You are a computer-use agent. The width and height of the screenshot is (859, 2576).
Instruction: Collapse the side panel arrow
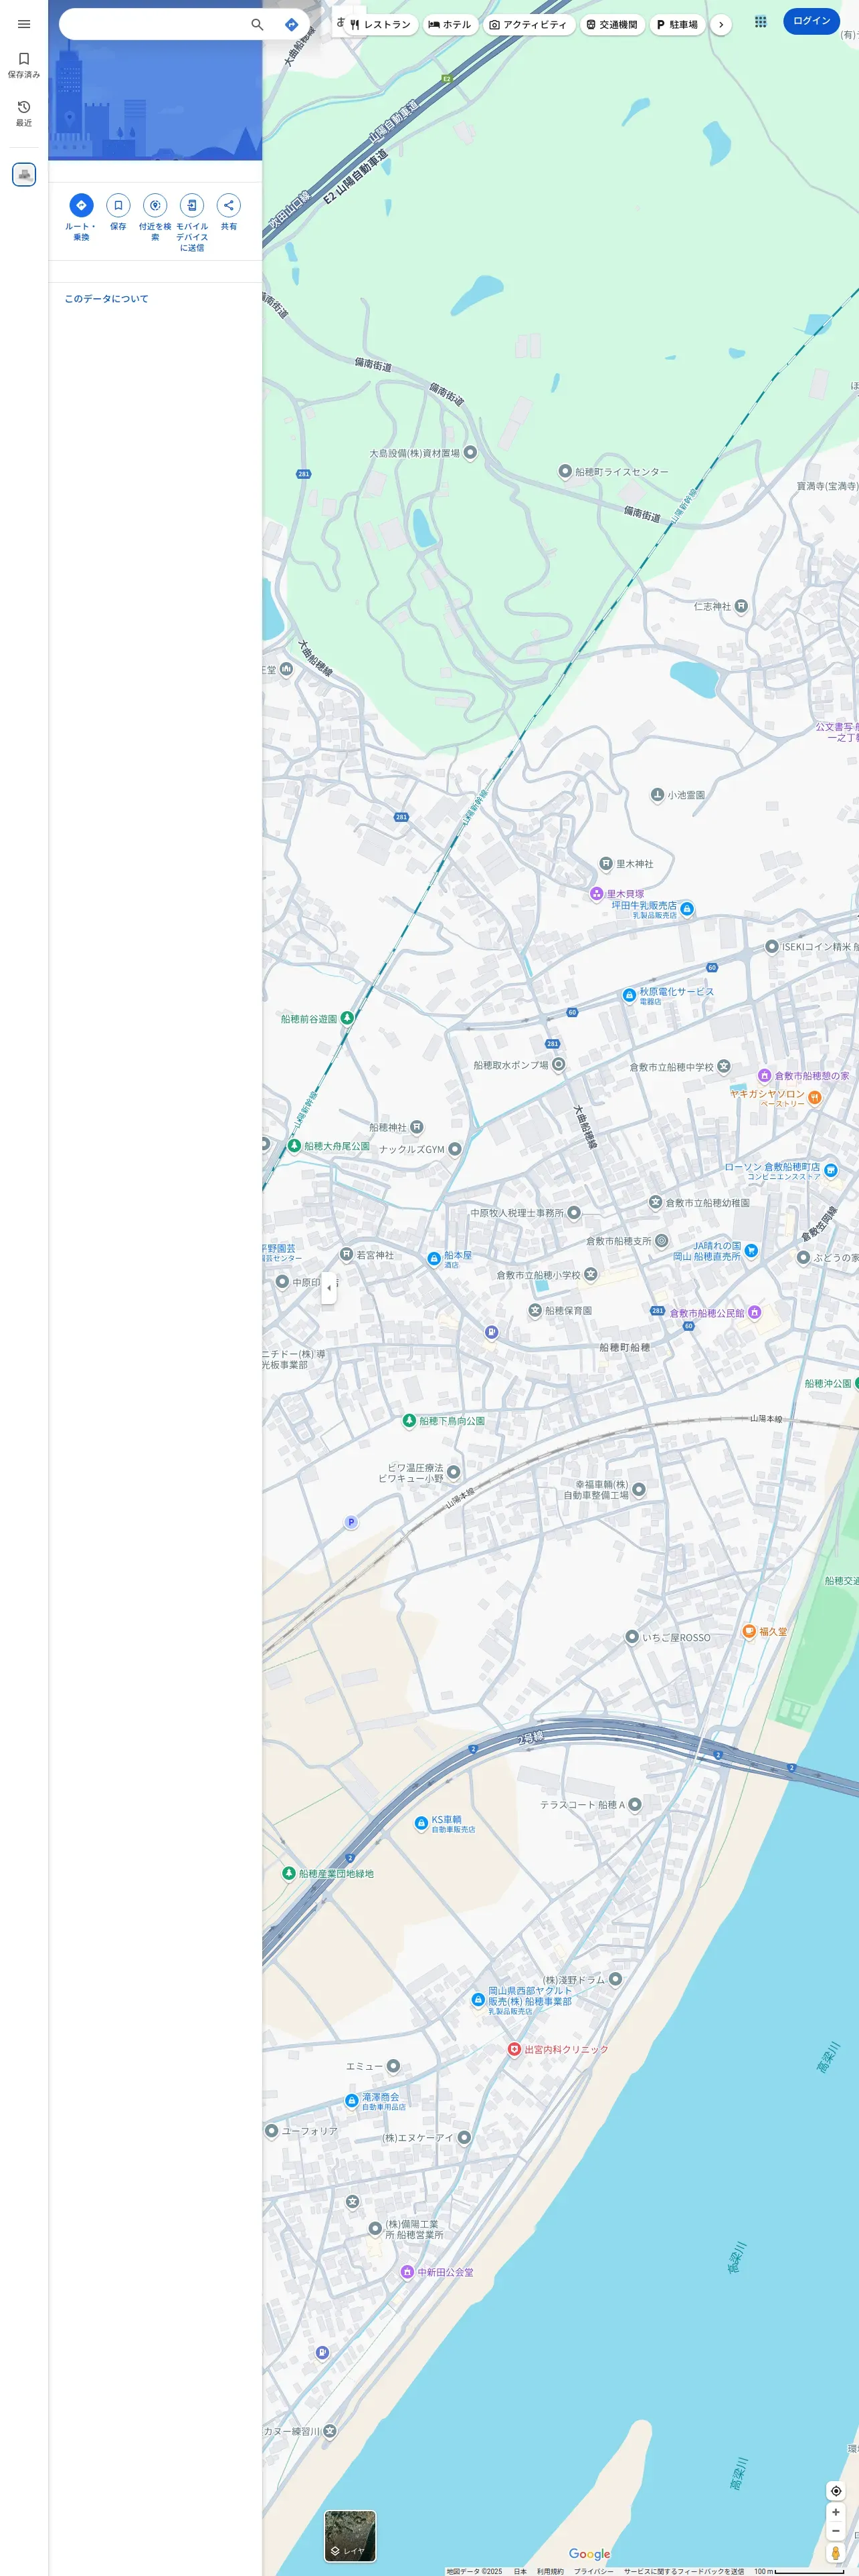coord(329,1288)
